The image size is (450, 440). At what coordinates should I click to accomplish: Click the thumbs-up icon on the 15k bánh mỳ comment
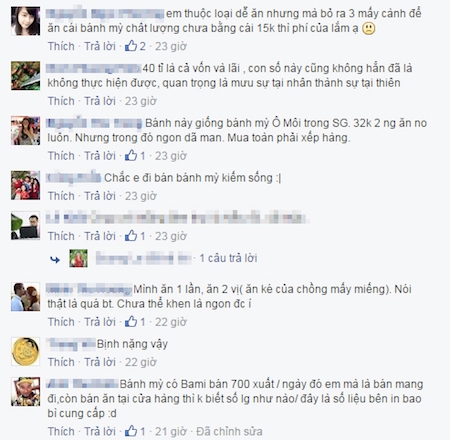click(131, 46)
